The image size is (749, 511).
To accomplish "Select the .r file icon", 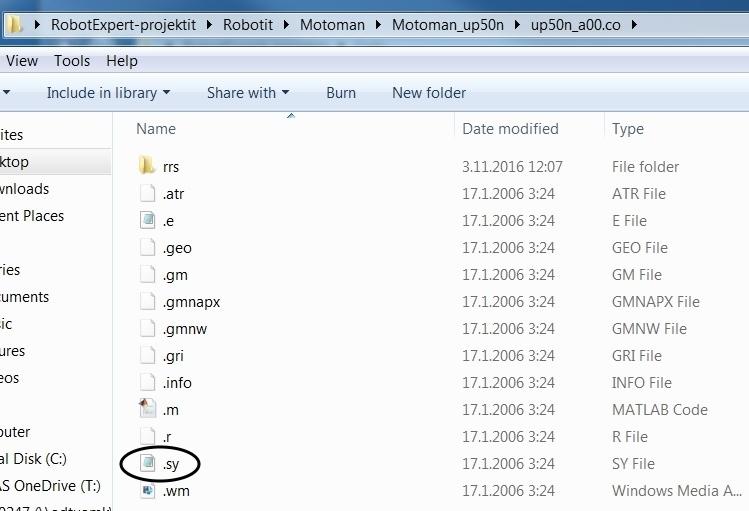I will pyautogui.click(x=147, y=436).
